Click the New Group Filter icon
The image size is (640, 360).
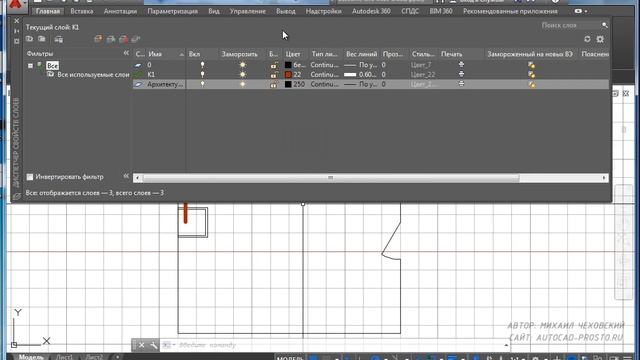click(42, 39)
